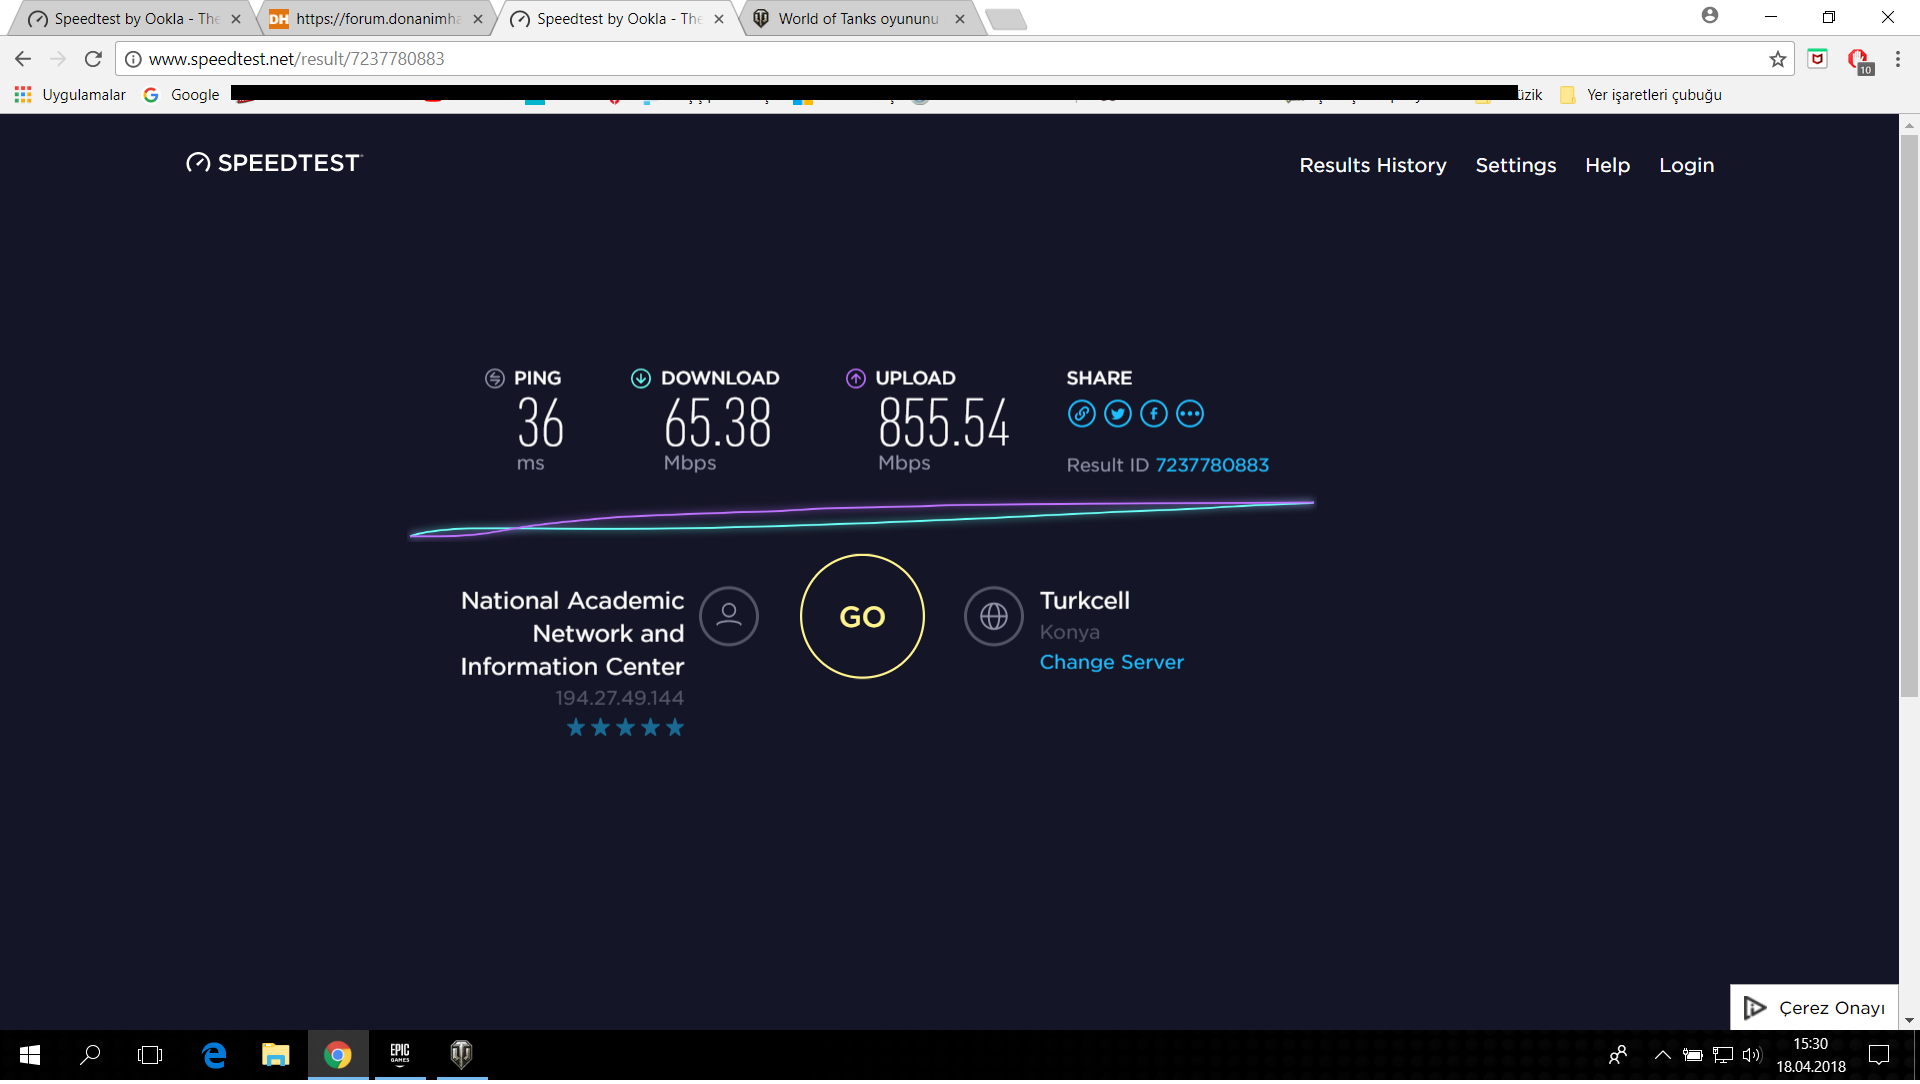Image resolution: width=1920 pixels, height=1084 pixels.
Task: Switch to World of Tanks oyununu tab
Action: (x=858, y=19)
